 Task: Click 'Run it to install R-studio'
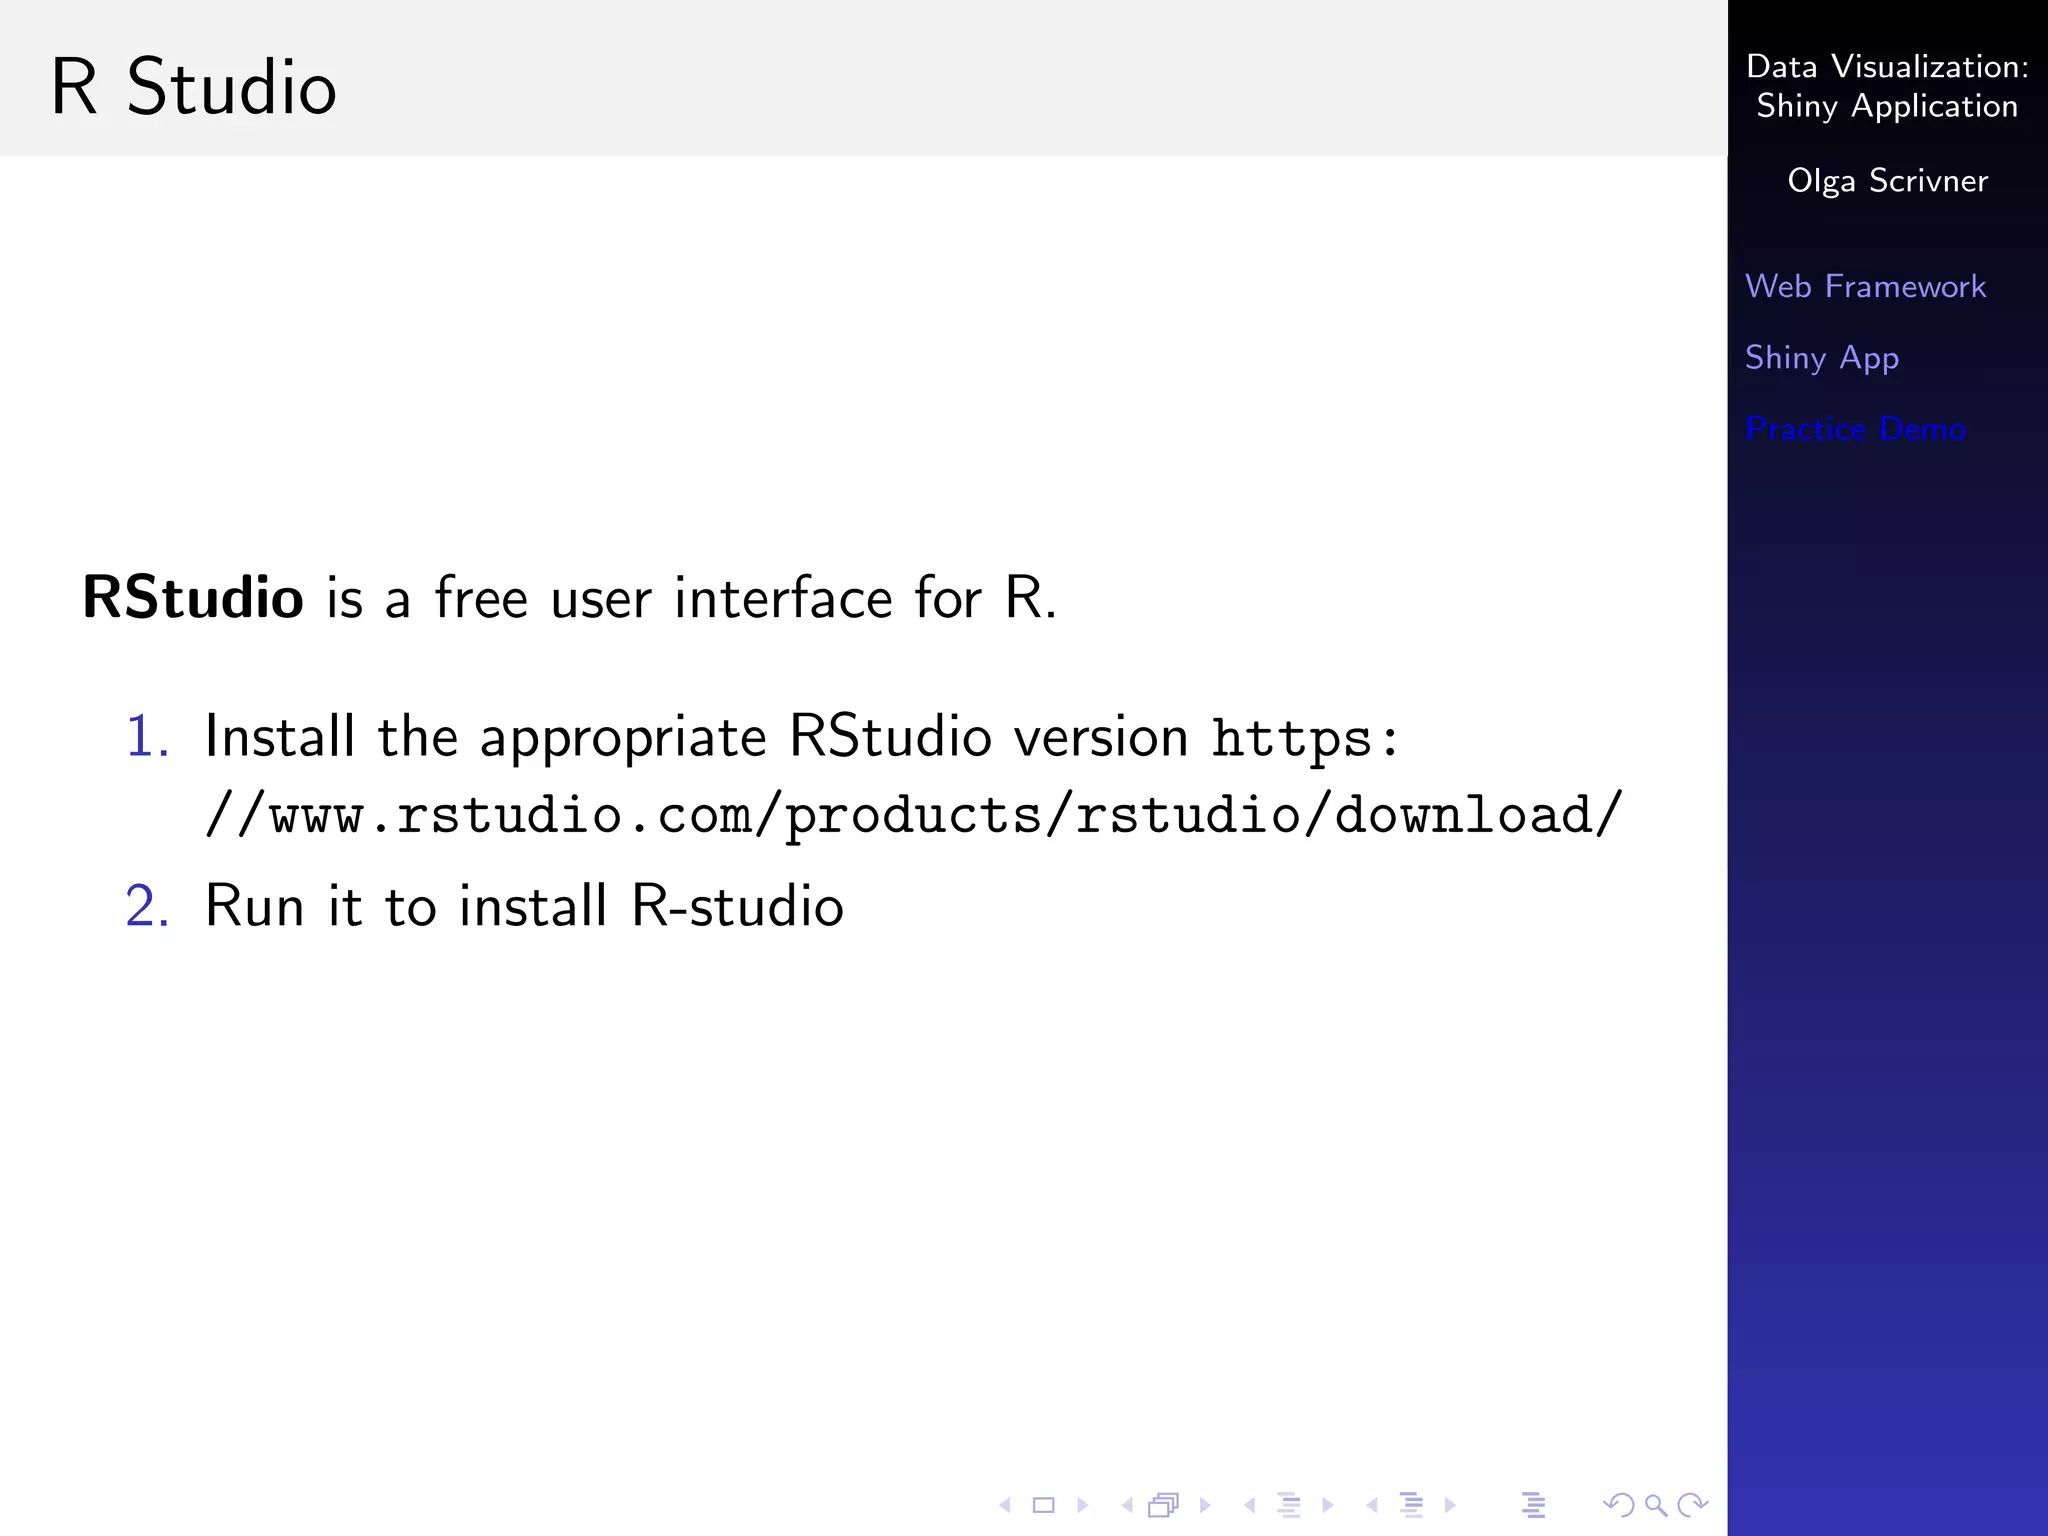click(524, 906)
